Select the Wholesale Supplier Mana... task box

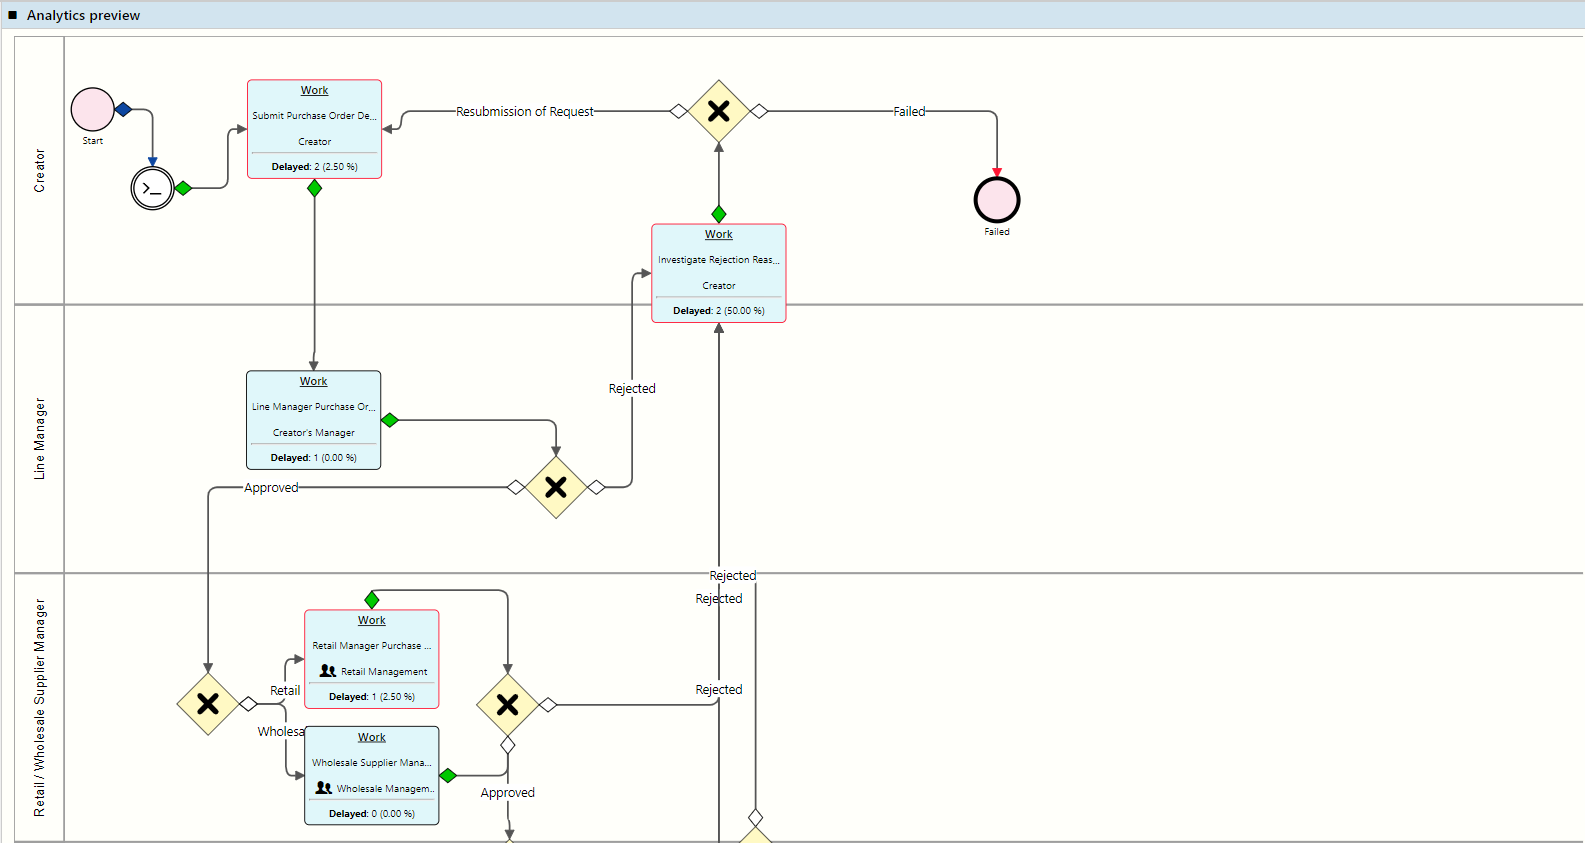pyautogui.click(x=372, y=776)
